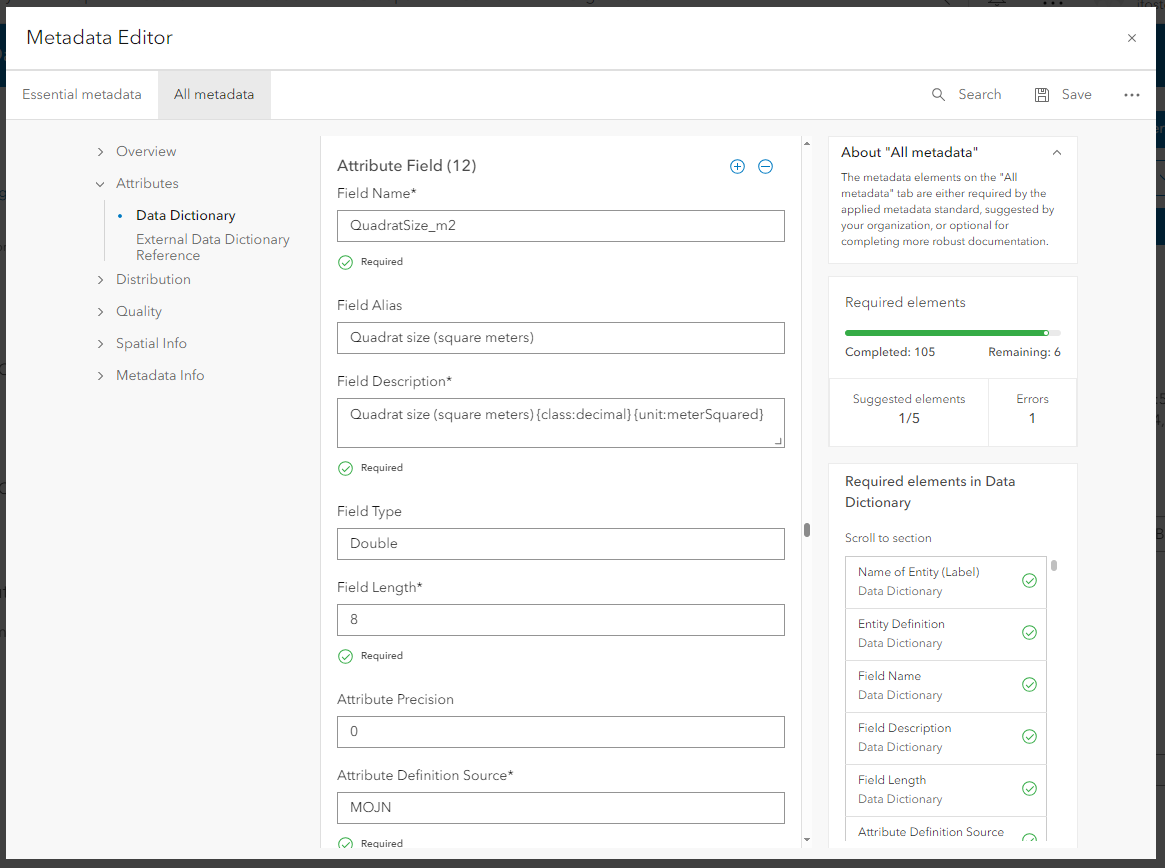Switch to Essential metadata tab
The width and height of the screenshot is (1165, 868).
(x=82, y=94)
